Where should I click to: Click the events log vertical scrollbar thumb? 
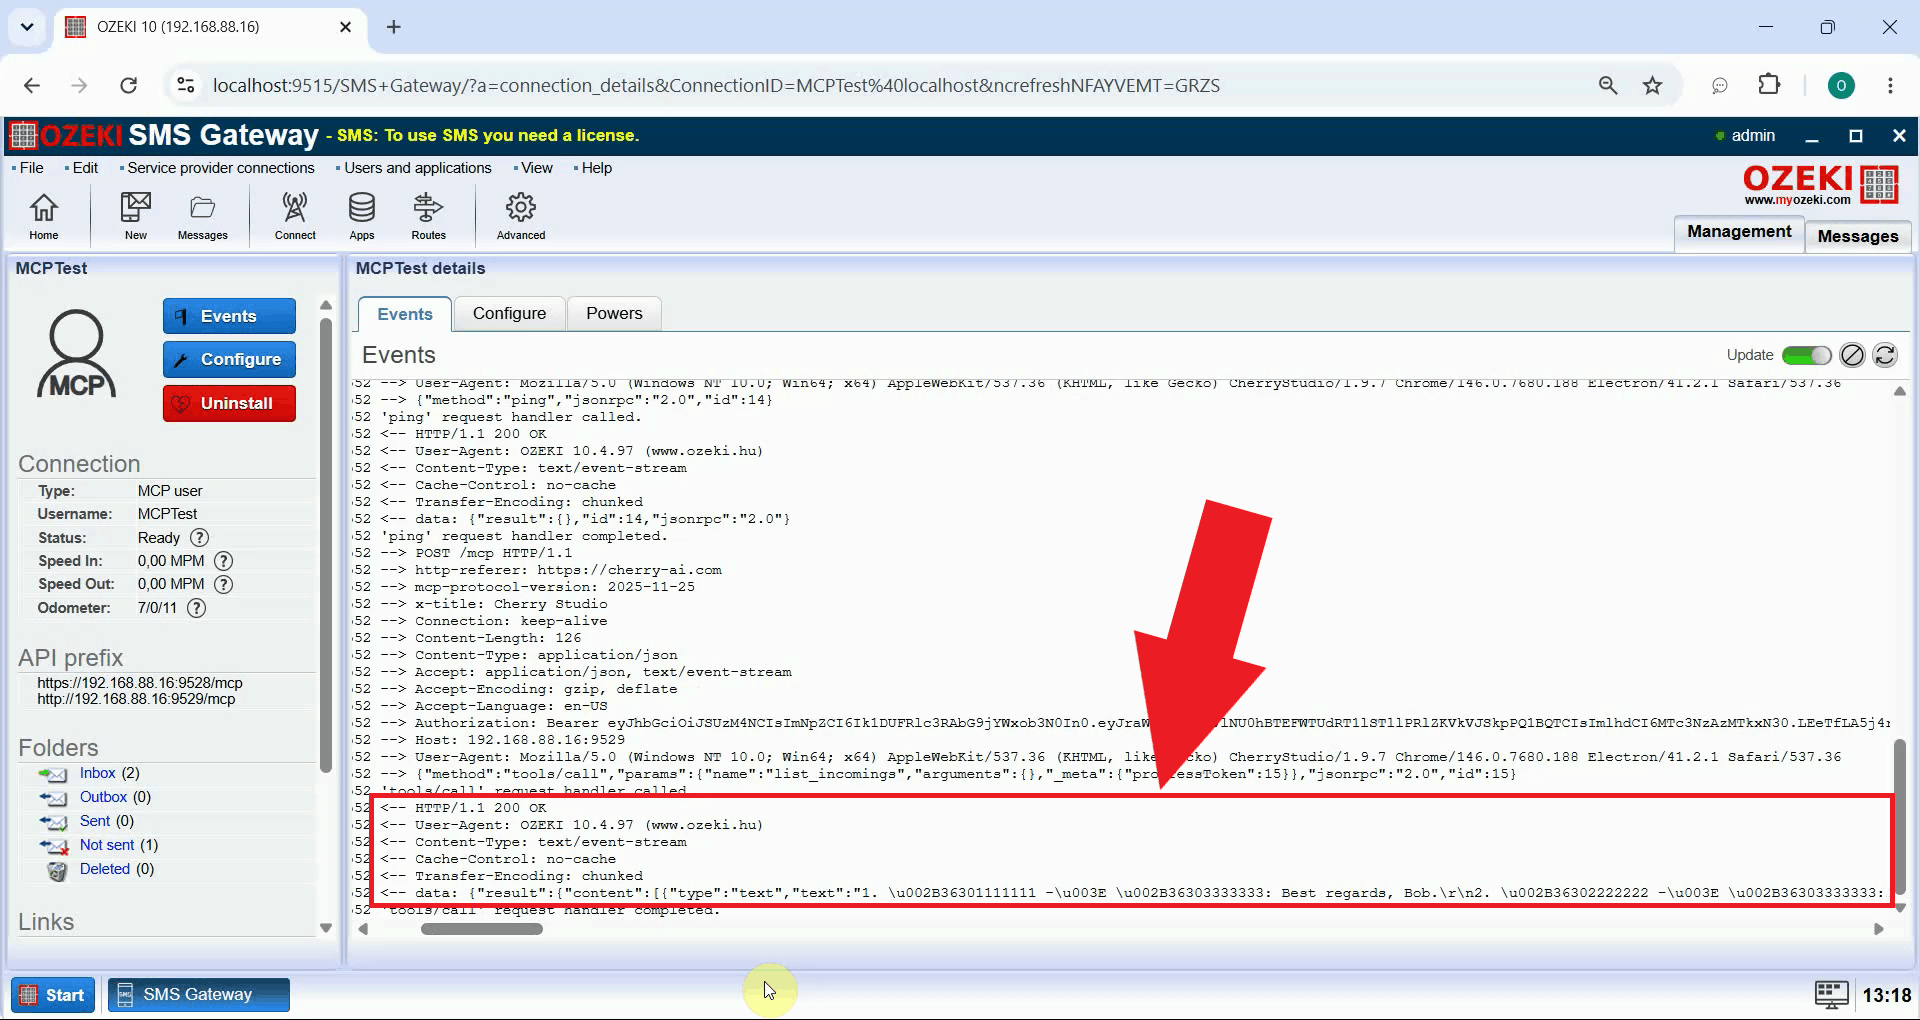[1900, 815]
